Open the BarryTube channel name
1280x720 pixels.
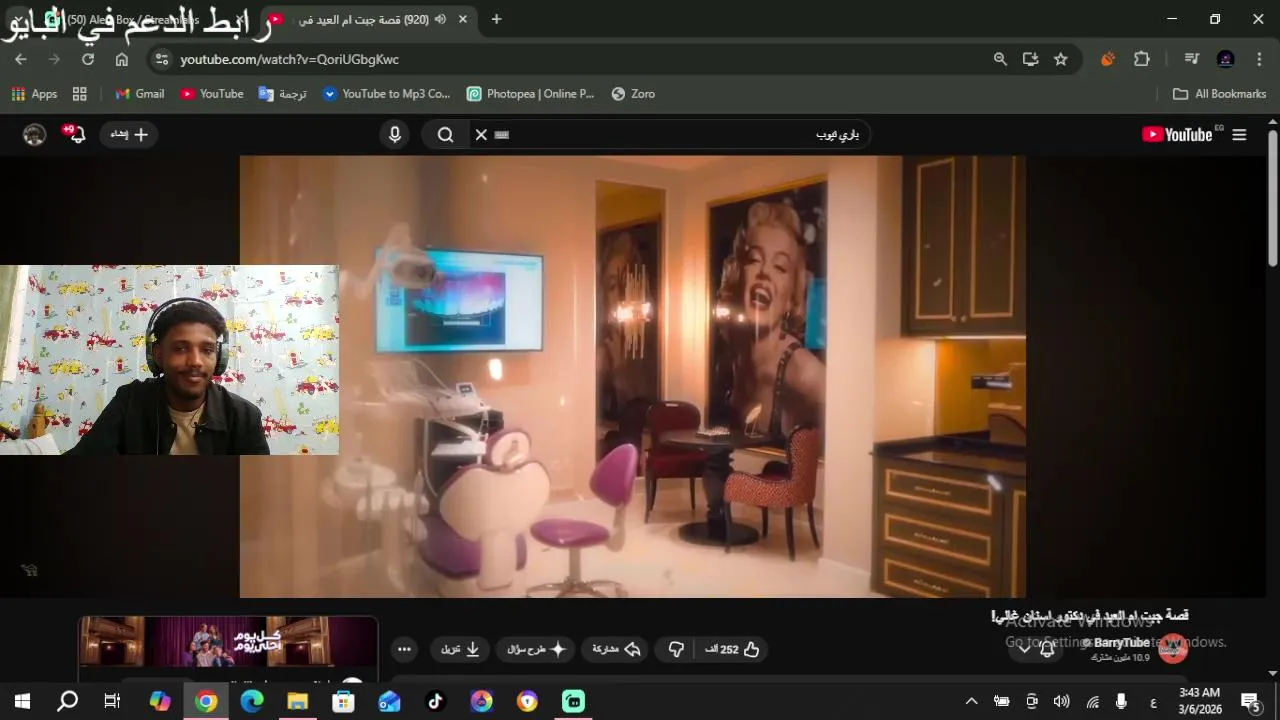[1120, 643]
